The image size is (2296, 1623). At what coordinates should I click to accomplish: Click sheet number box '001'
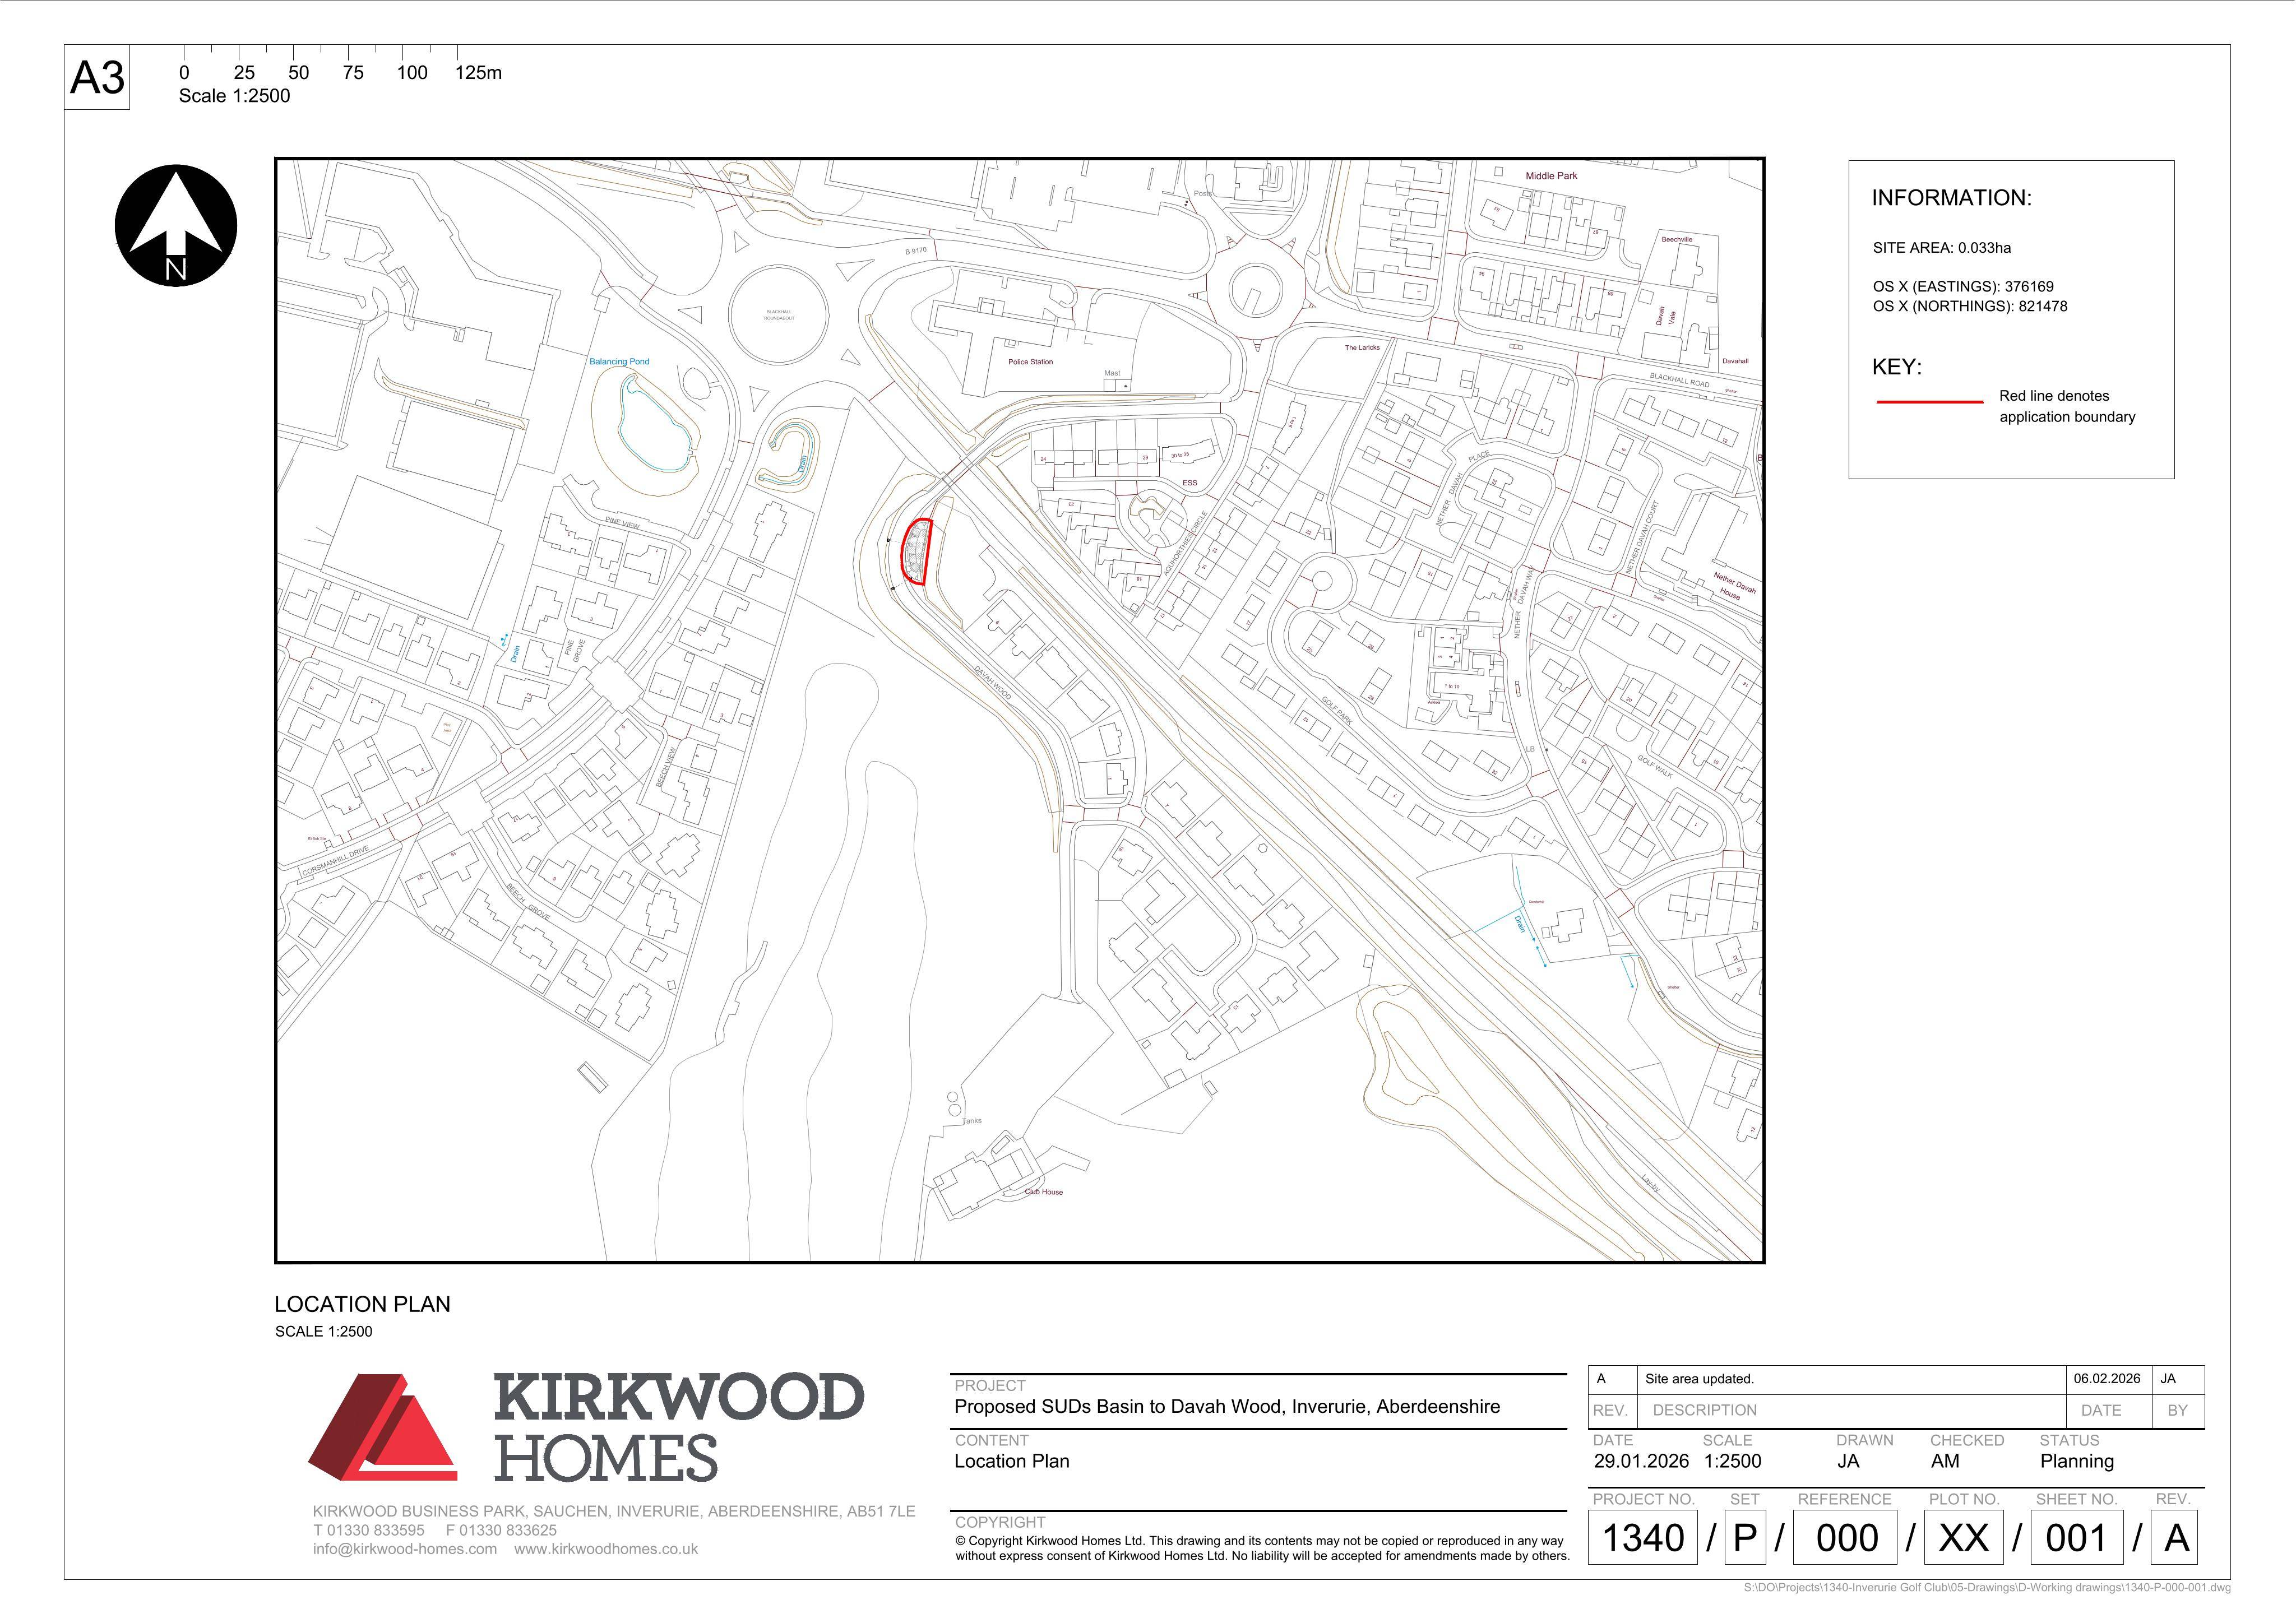(x=2076, y=1538)
